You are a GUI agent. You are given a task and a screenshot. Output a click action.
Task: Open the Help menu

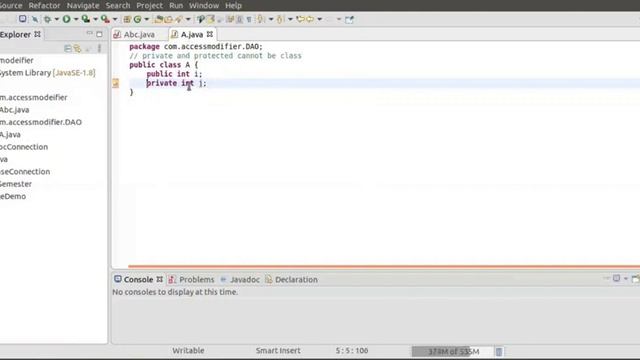(x=233, y=5)
